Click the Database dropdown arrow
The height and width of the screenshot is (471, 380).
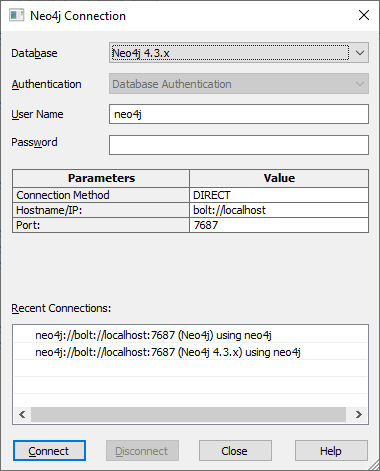pyautogui.click(x=360, y=53)
